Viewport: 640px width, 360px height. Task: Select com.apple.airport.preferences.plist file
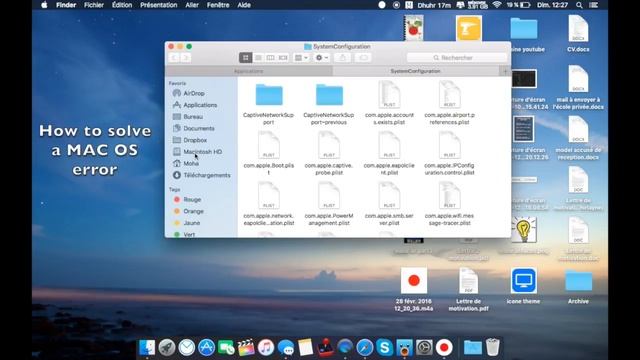coord(449,103)
